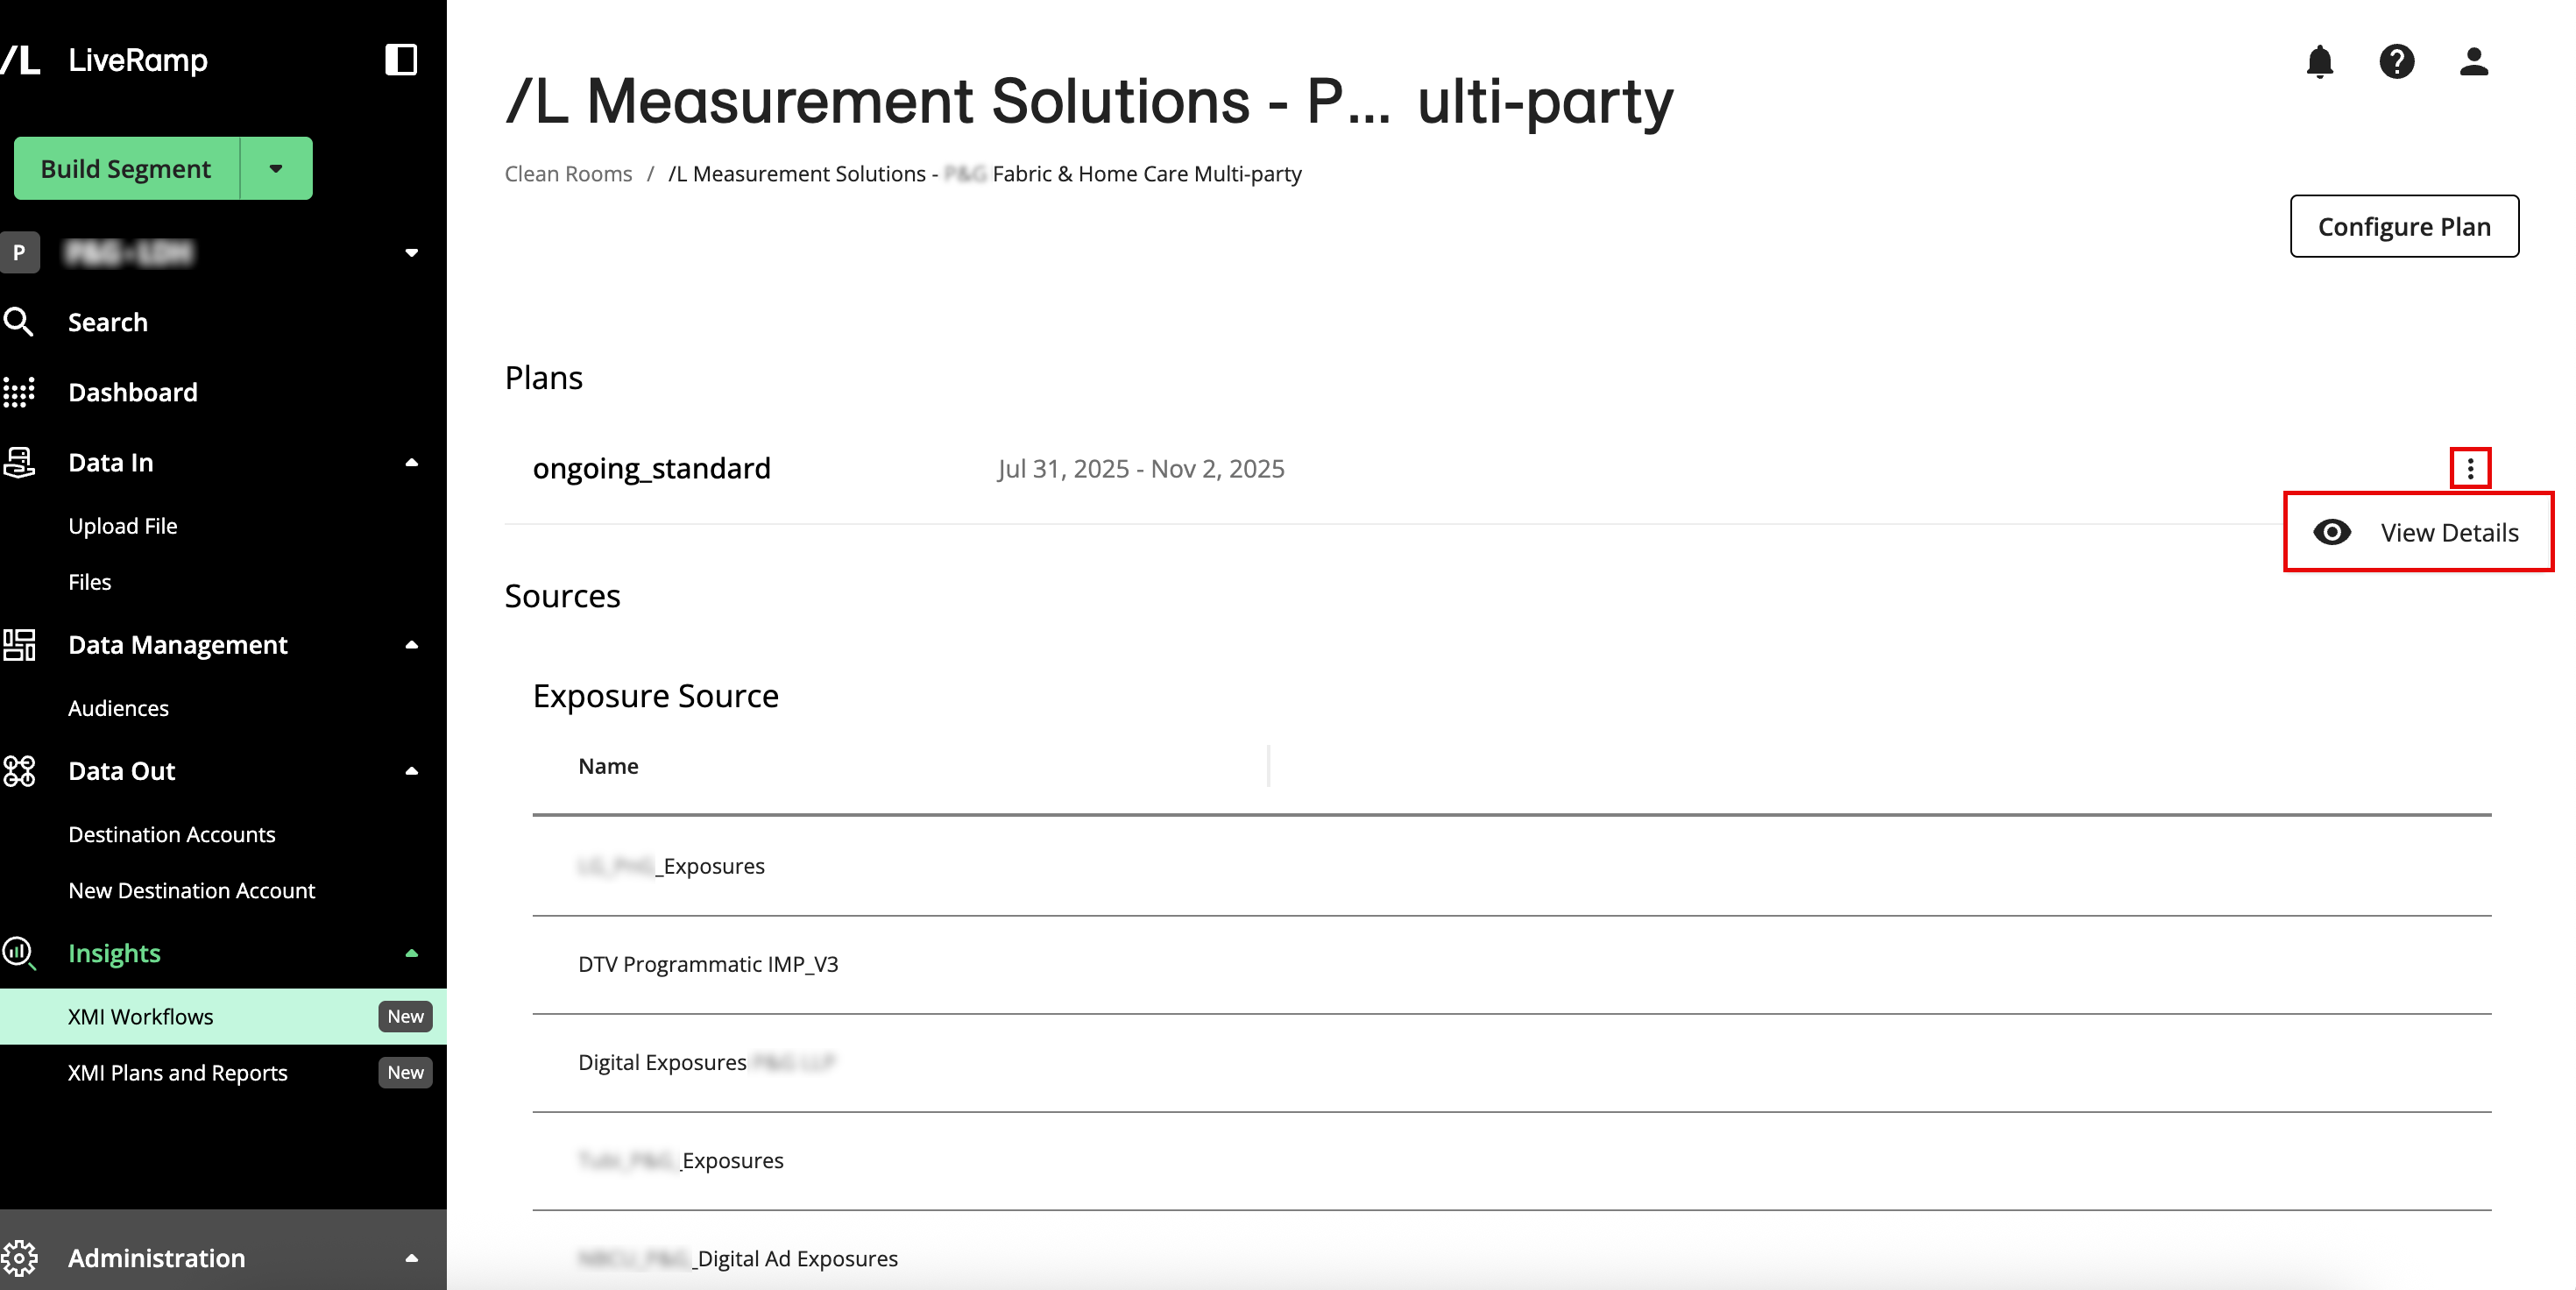Collapse the Data Management section

pyautogui.click(x=411, y=645)
